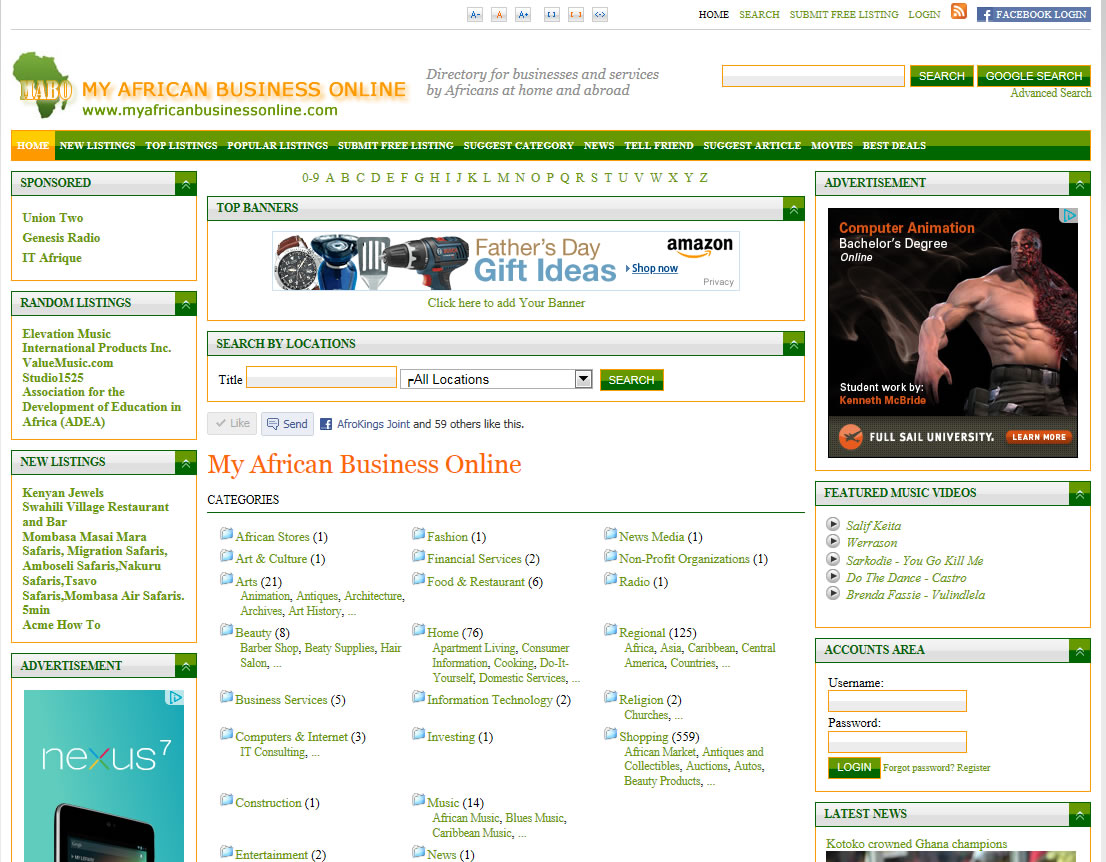The image size is (1106, 862).
Task: Open Amazon Father's Day Gift Ideas banner
Action: coord(506,261)
